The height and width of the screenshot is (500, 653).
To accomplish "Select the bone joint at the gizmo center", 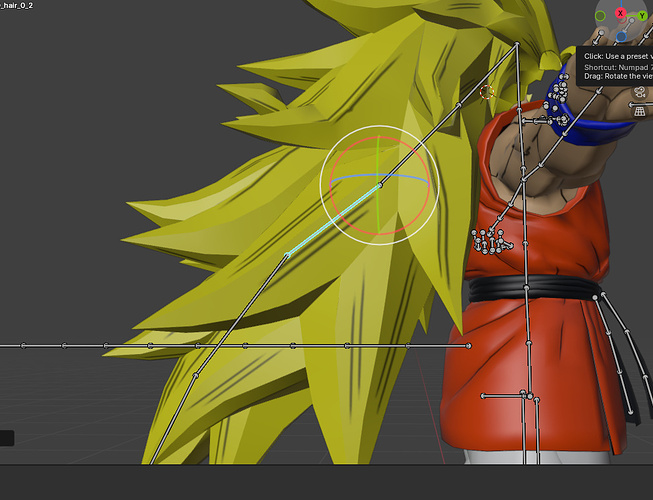I will (380, 185).
